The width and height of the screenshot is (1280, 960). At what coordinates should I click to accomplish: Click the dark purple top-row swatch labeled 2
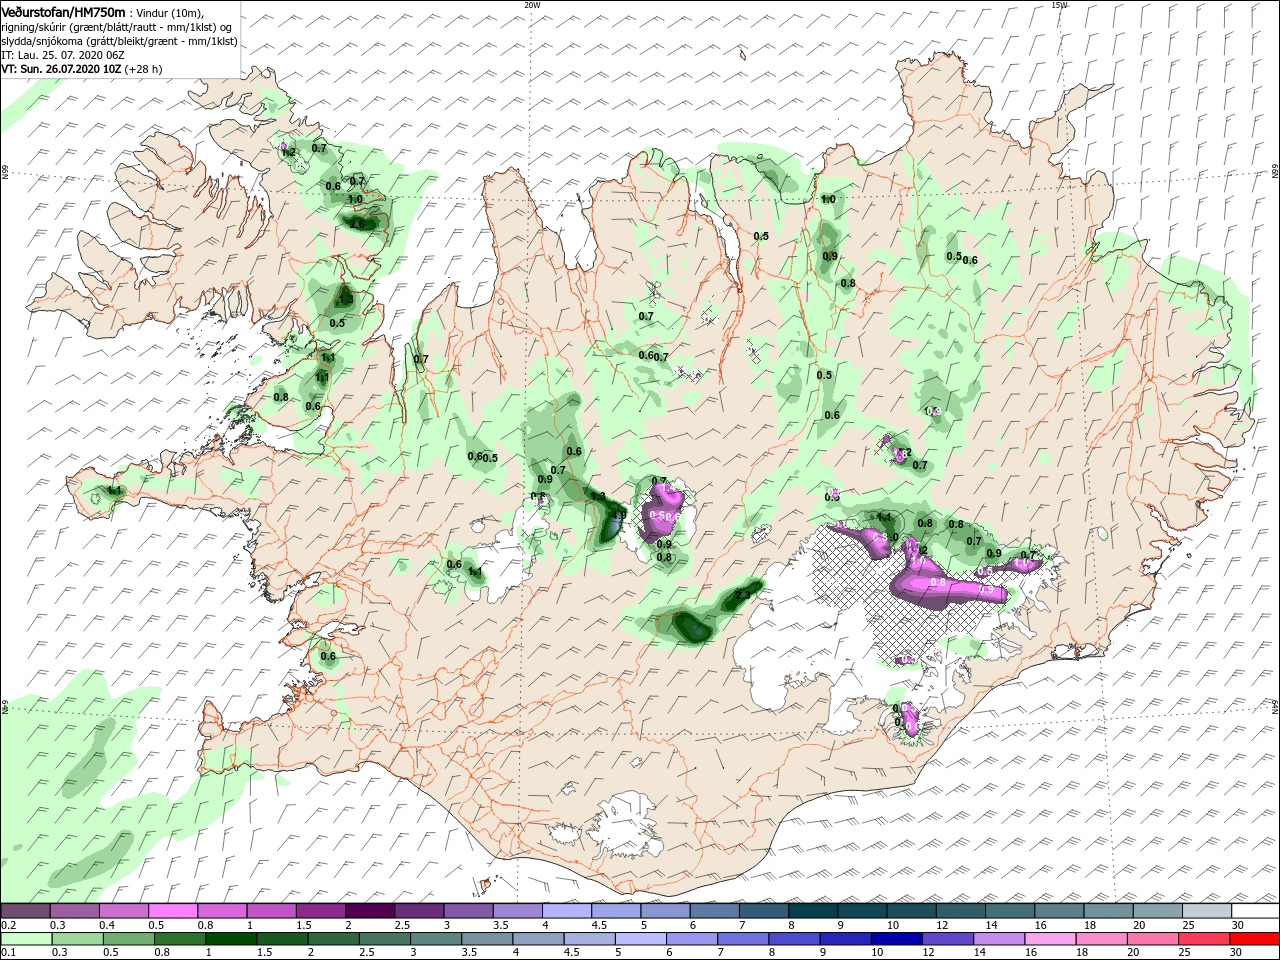[369, 911]
